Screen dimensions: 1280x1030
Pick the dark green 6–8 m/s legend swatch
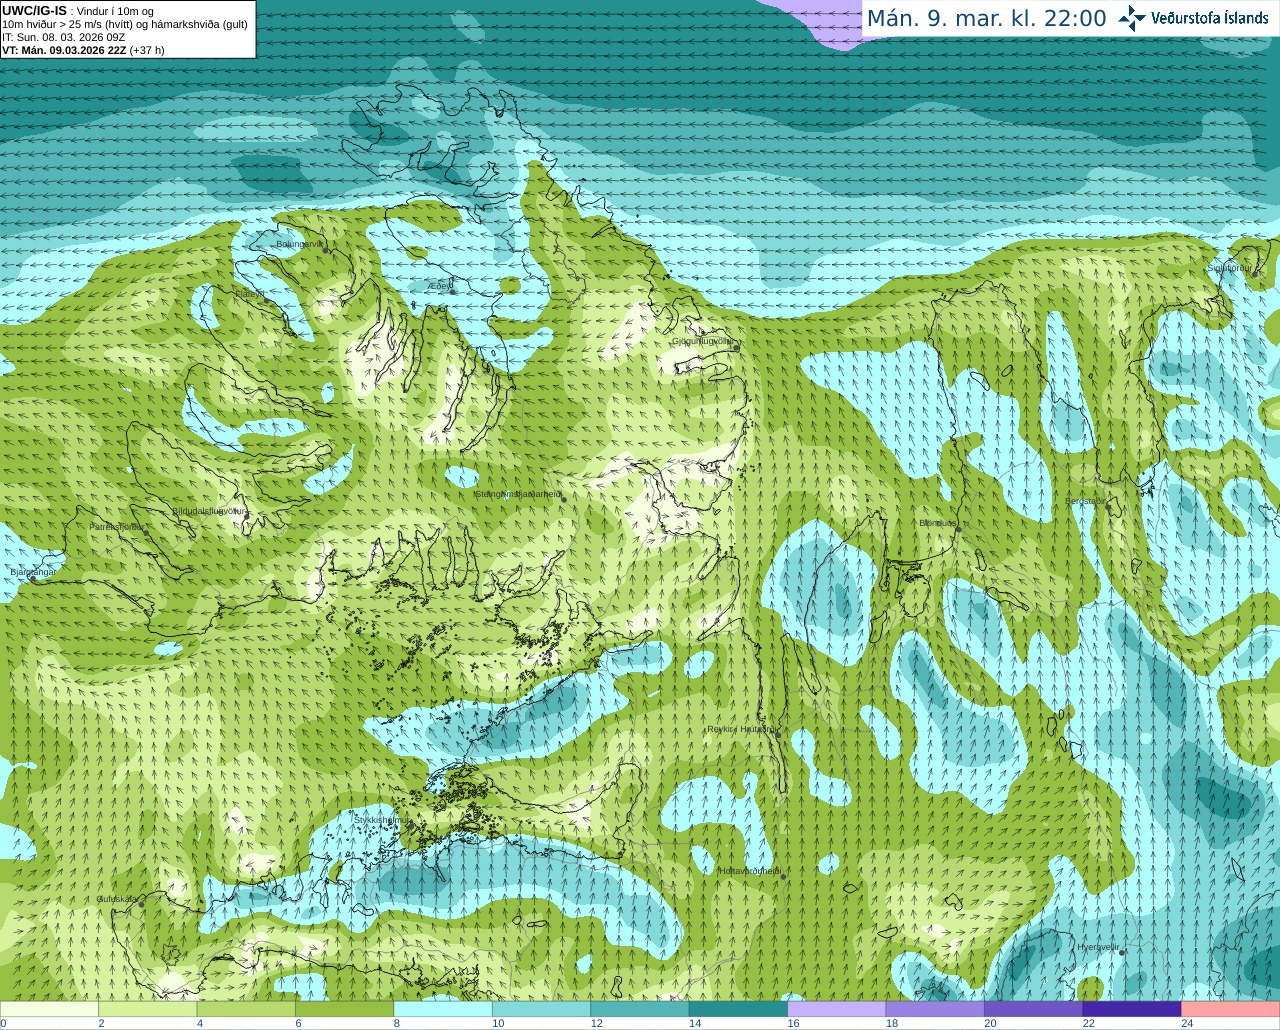point(344,1009)
